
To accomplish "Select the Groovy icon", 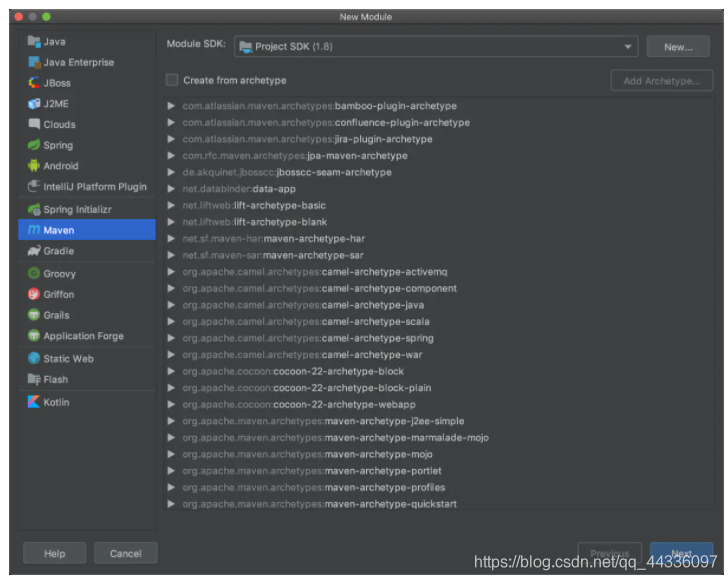I will [x=34, y=273].
